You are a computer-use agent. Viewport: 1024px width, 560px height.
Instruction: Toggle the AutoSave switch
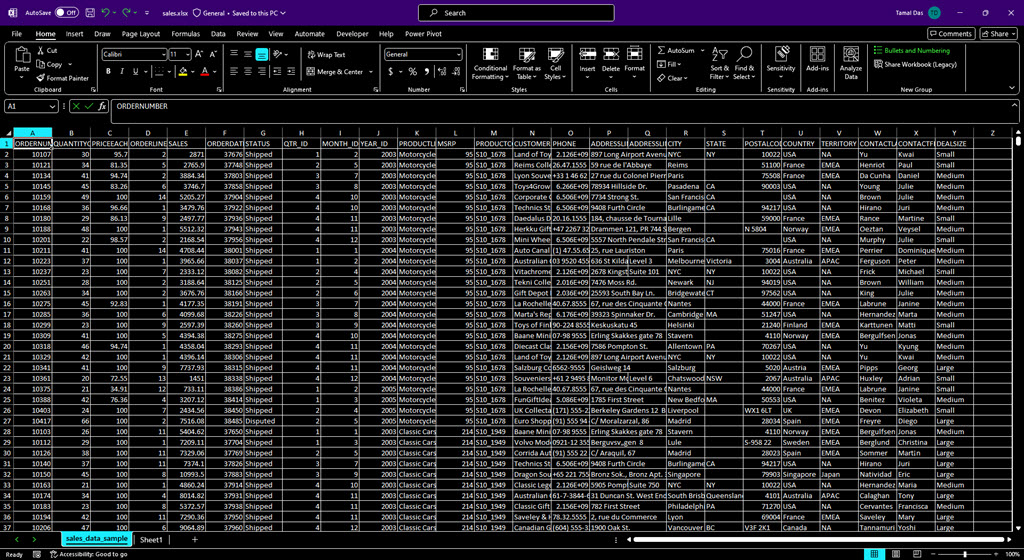point(67,12)
